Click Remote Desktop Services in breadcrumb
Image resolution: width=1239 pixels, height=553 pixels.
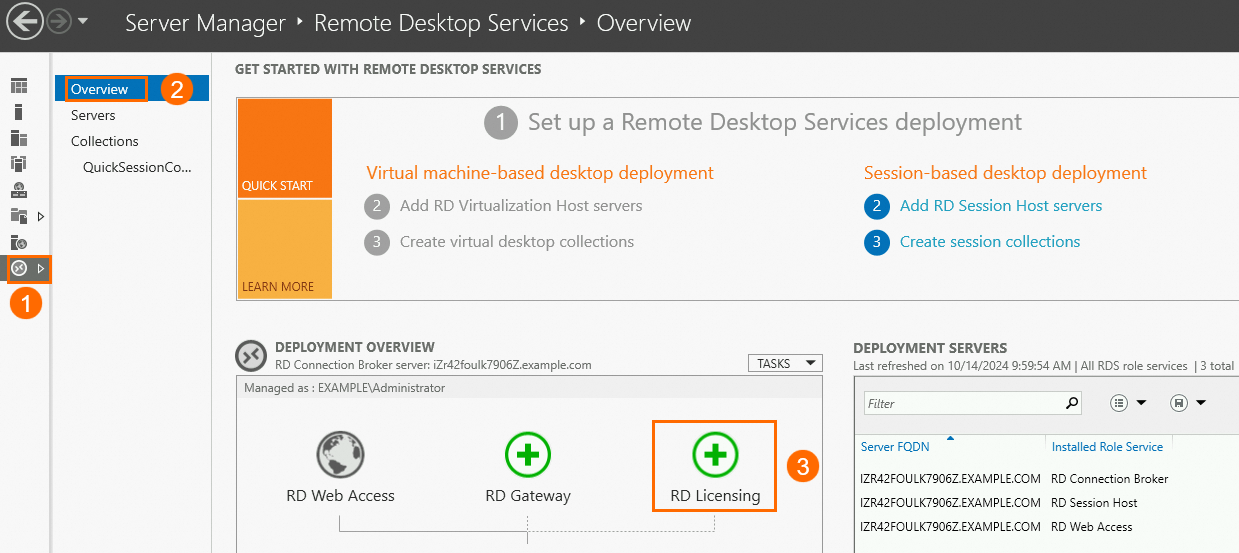[441, 22]
